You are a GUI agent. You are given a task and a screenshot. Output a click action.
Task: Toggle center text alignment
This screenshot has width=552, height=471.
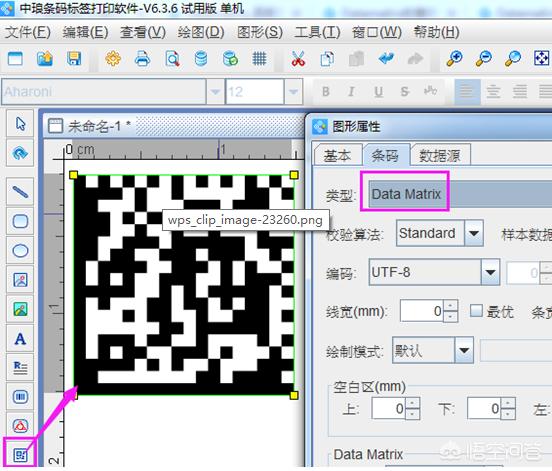click(x=493, y=92)
